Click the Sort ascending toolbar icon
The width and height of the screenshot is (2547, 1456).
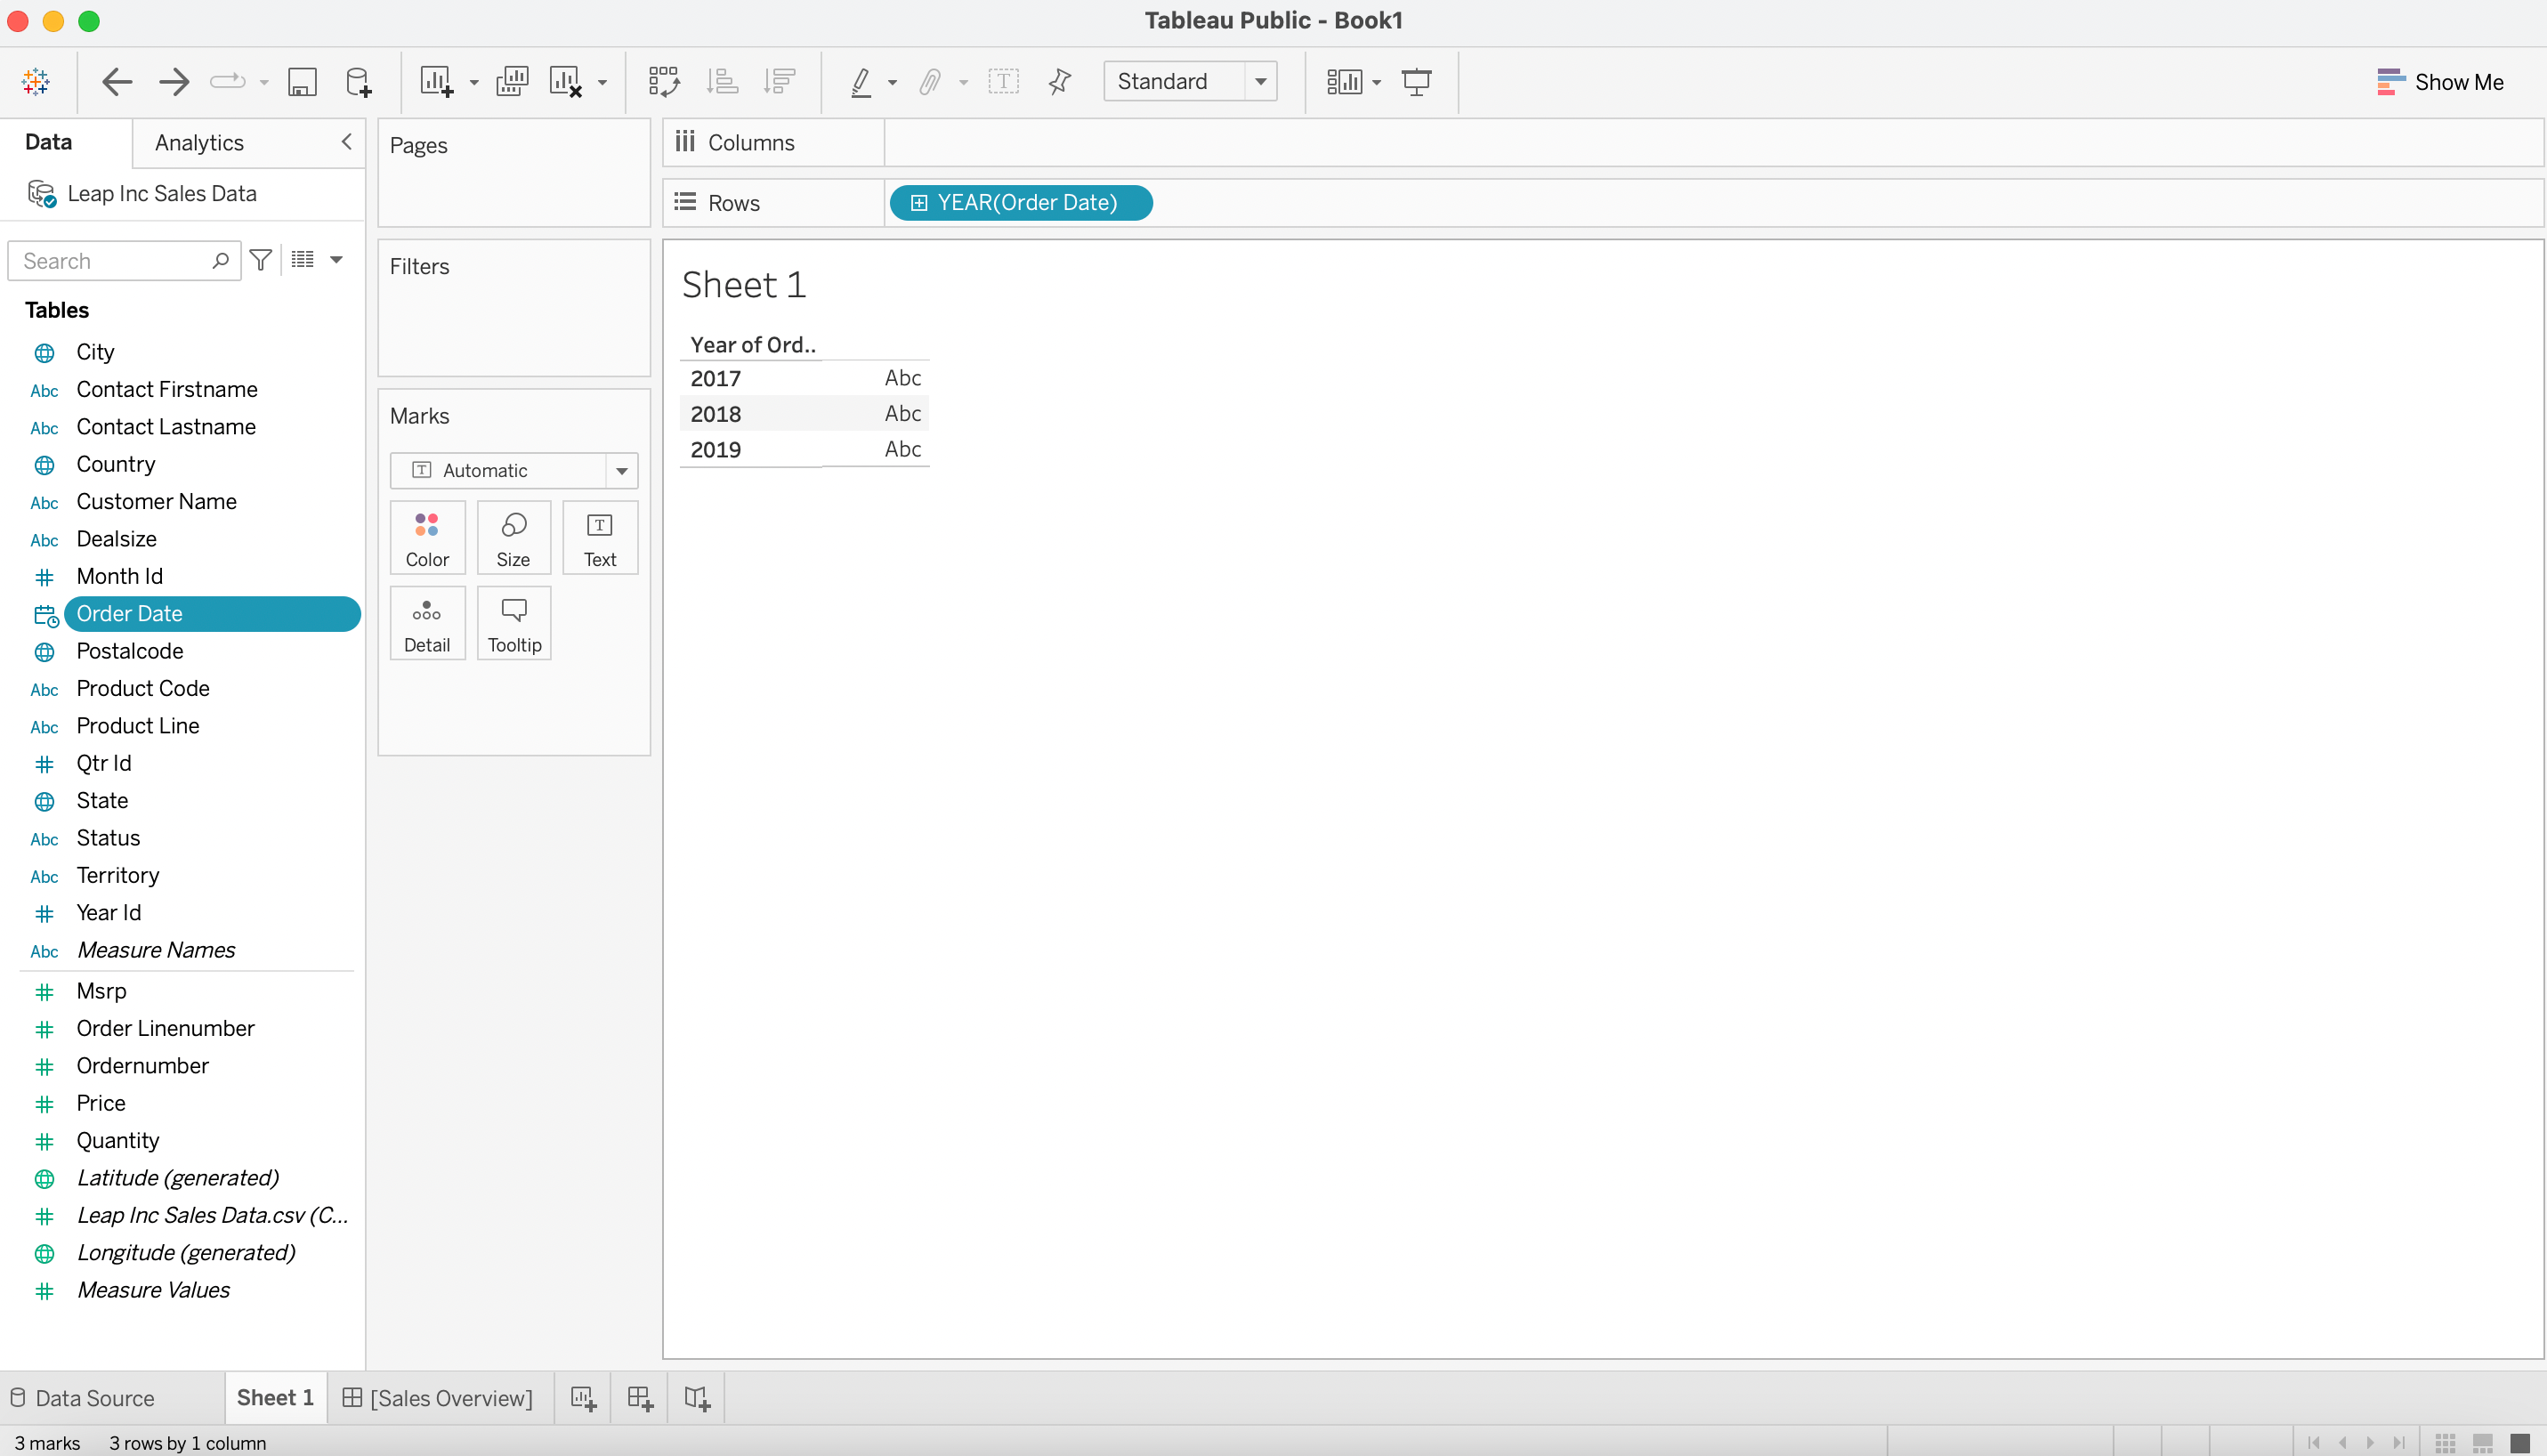[722, 82]
